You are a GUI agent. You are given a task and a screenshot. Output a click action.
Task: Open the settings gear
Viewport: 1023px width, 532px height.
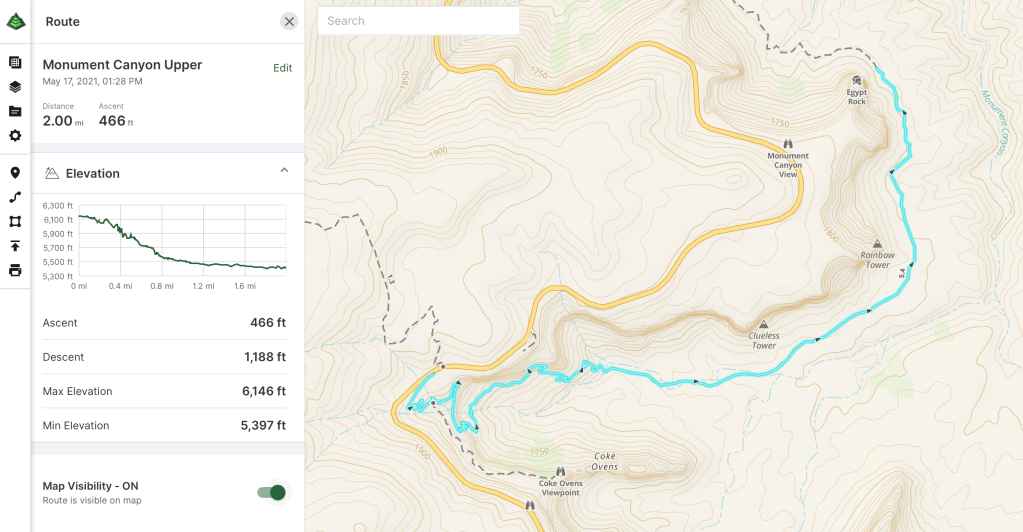15,136
